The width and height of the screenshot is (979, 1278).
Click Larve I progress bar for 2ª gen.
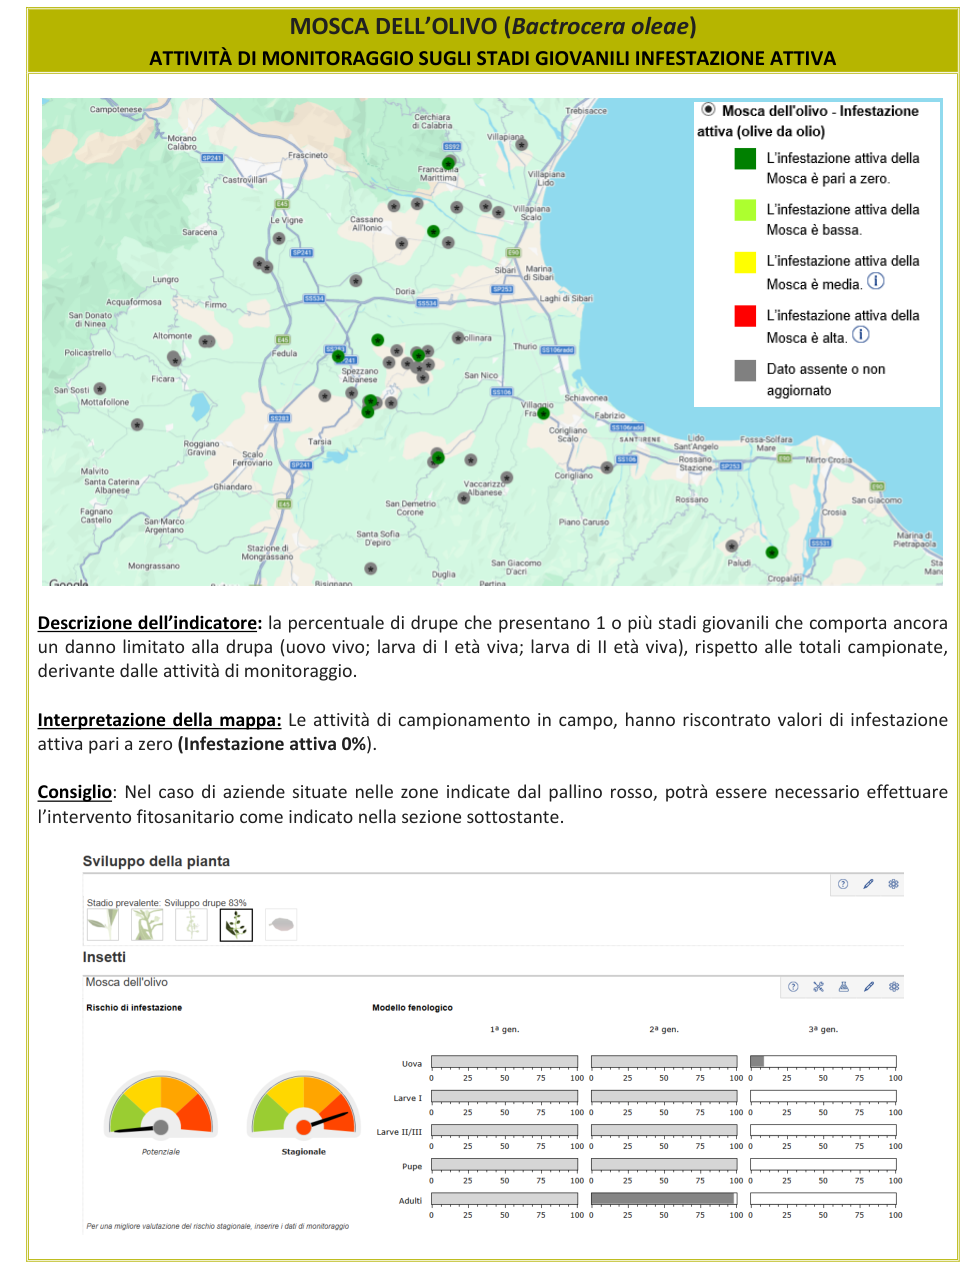(664, 1096)
